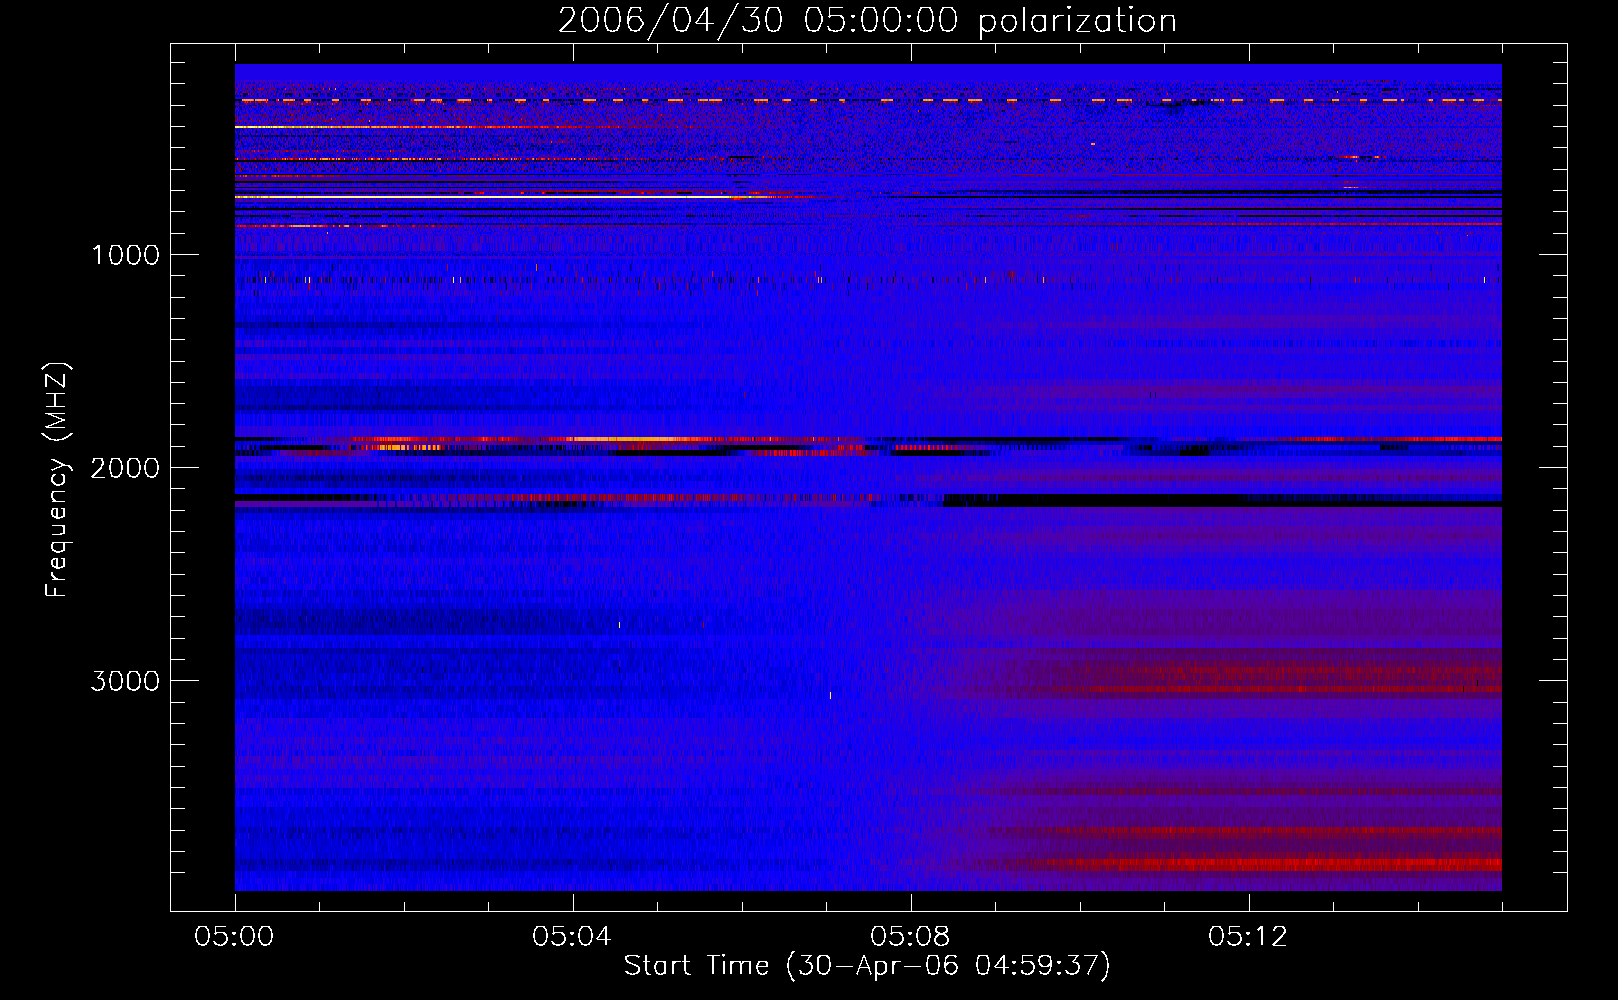Click the 3000 frequency tick label

(125, 681)
